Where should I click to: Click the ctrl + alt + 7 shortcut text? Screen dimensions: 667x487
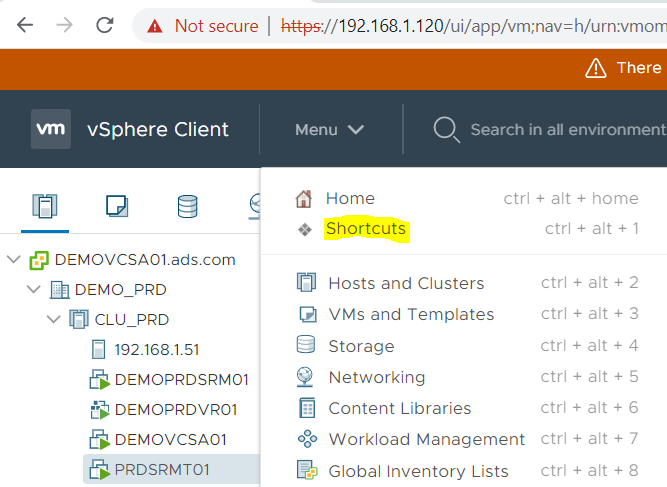coord(589,438)
